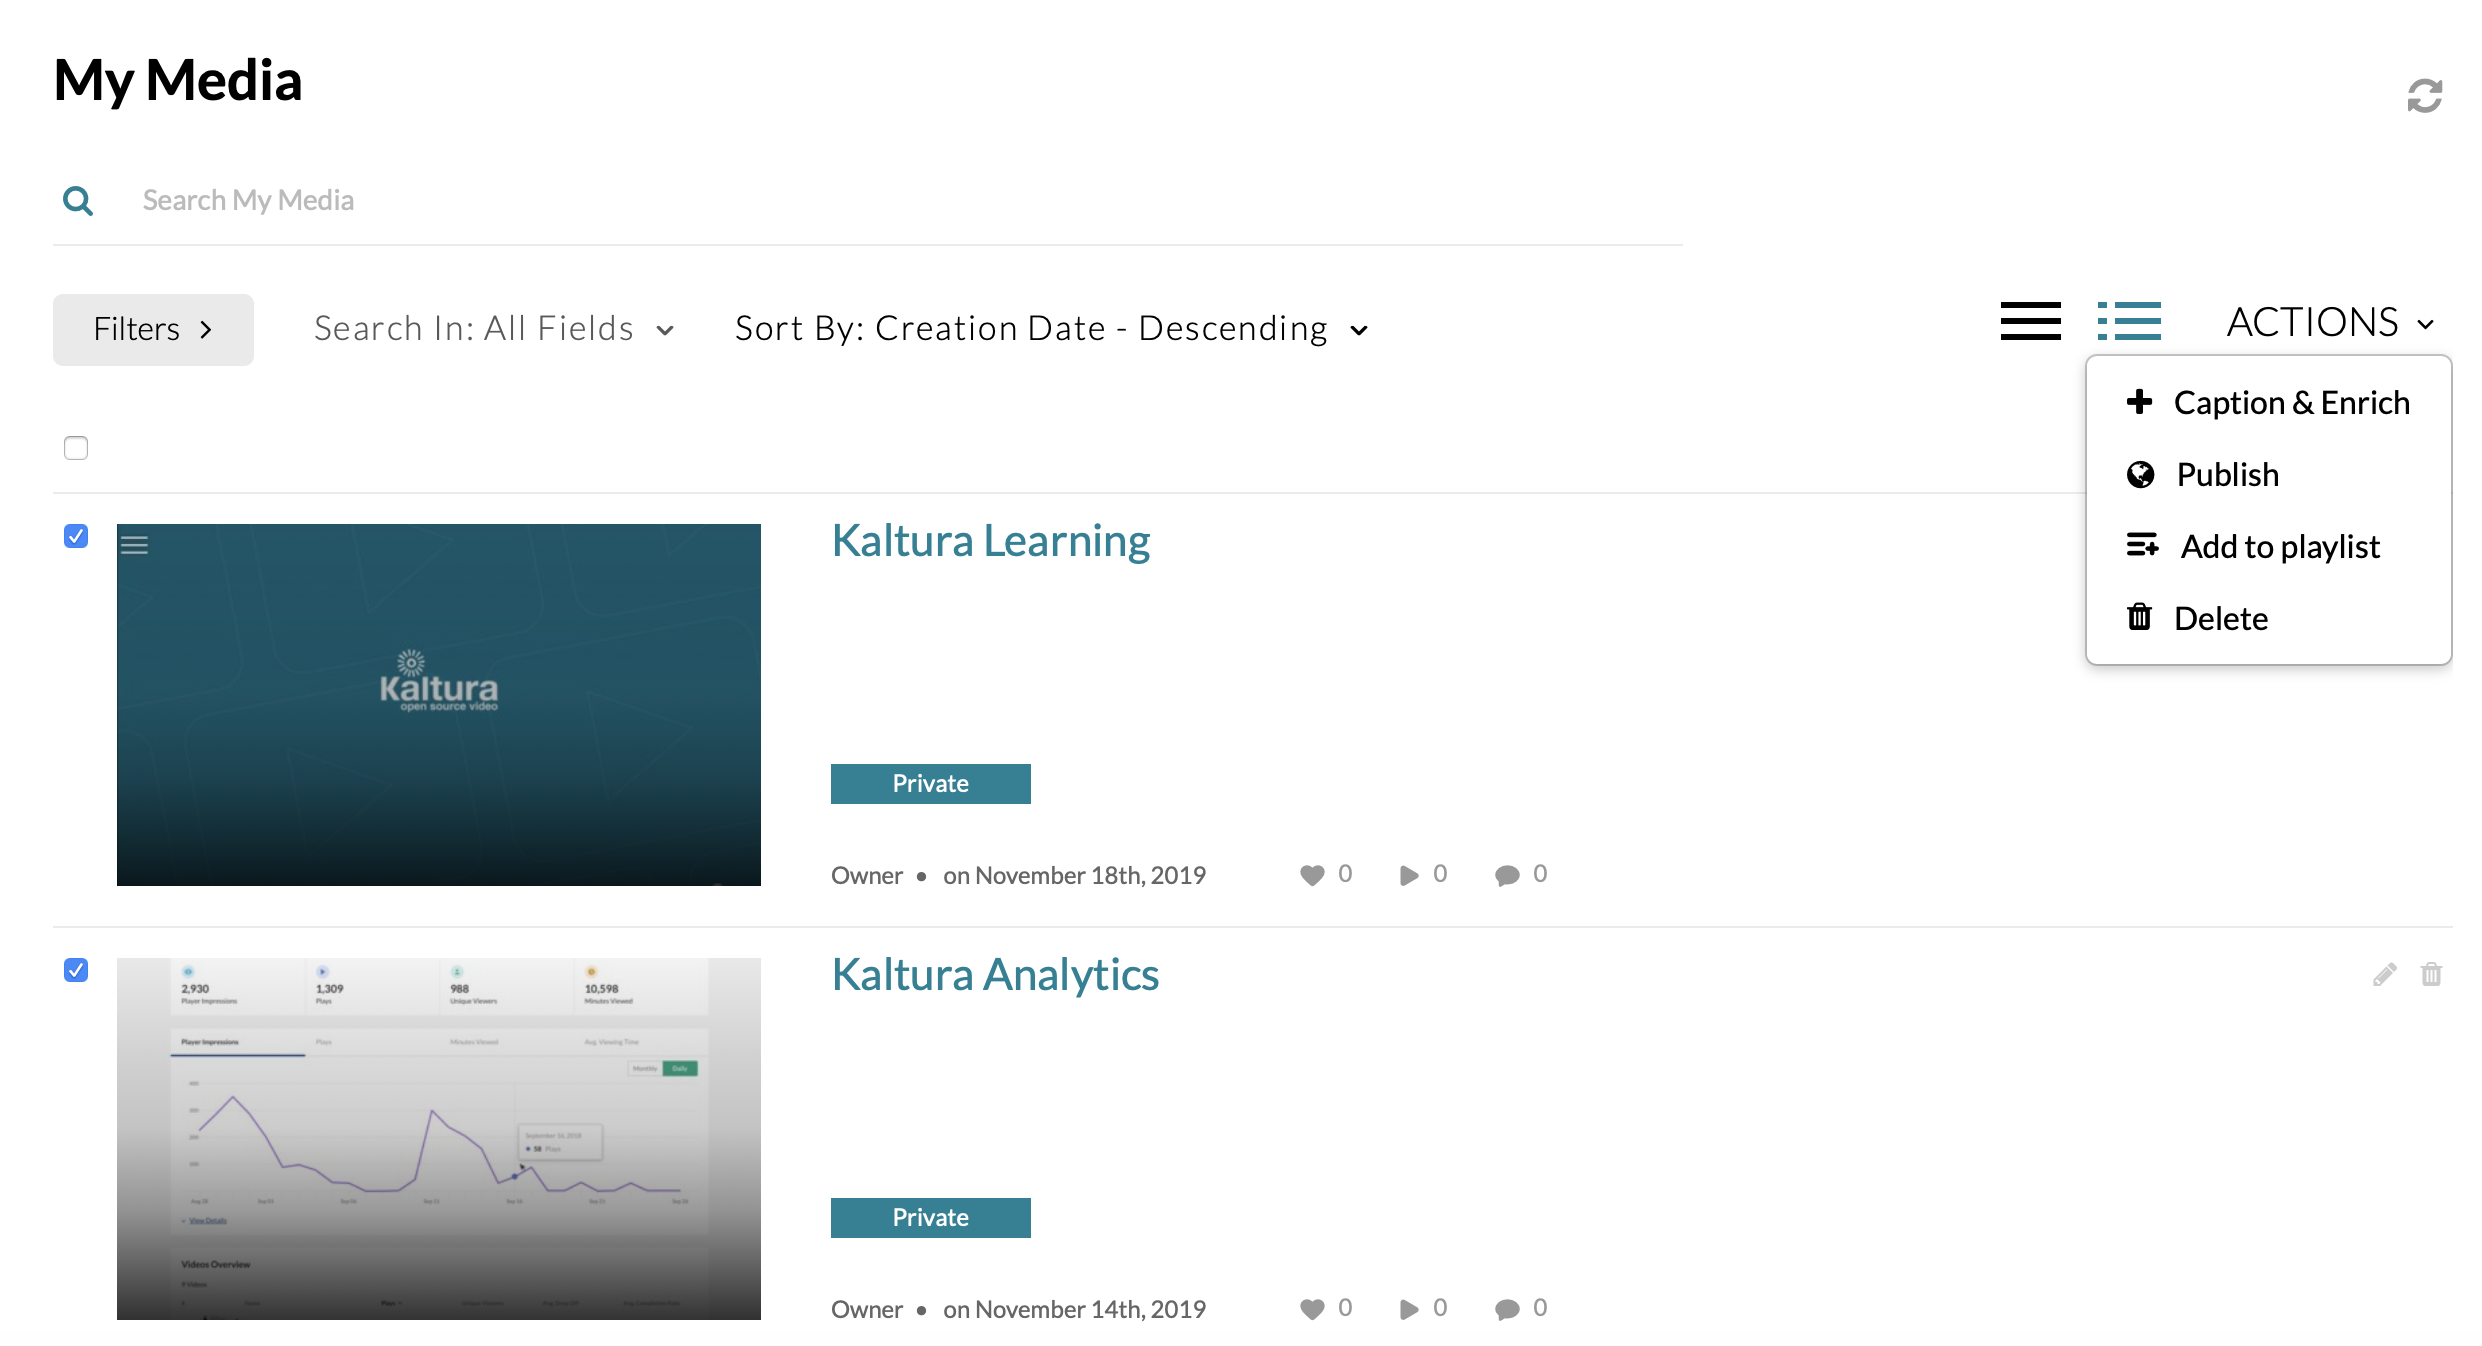Open the Filters panel button
Screen dimensions: 2482x1346
tap(153, 329)
